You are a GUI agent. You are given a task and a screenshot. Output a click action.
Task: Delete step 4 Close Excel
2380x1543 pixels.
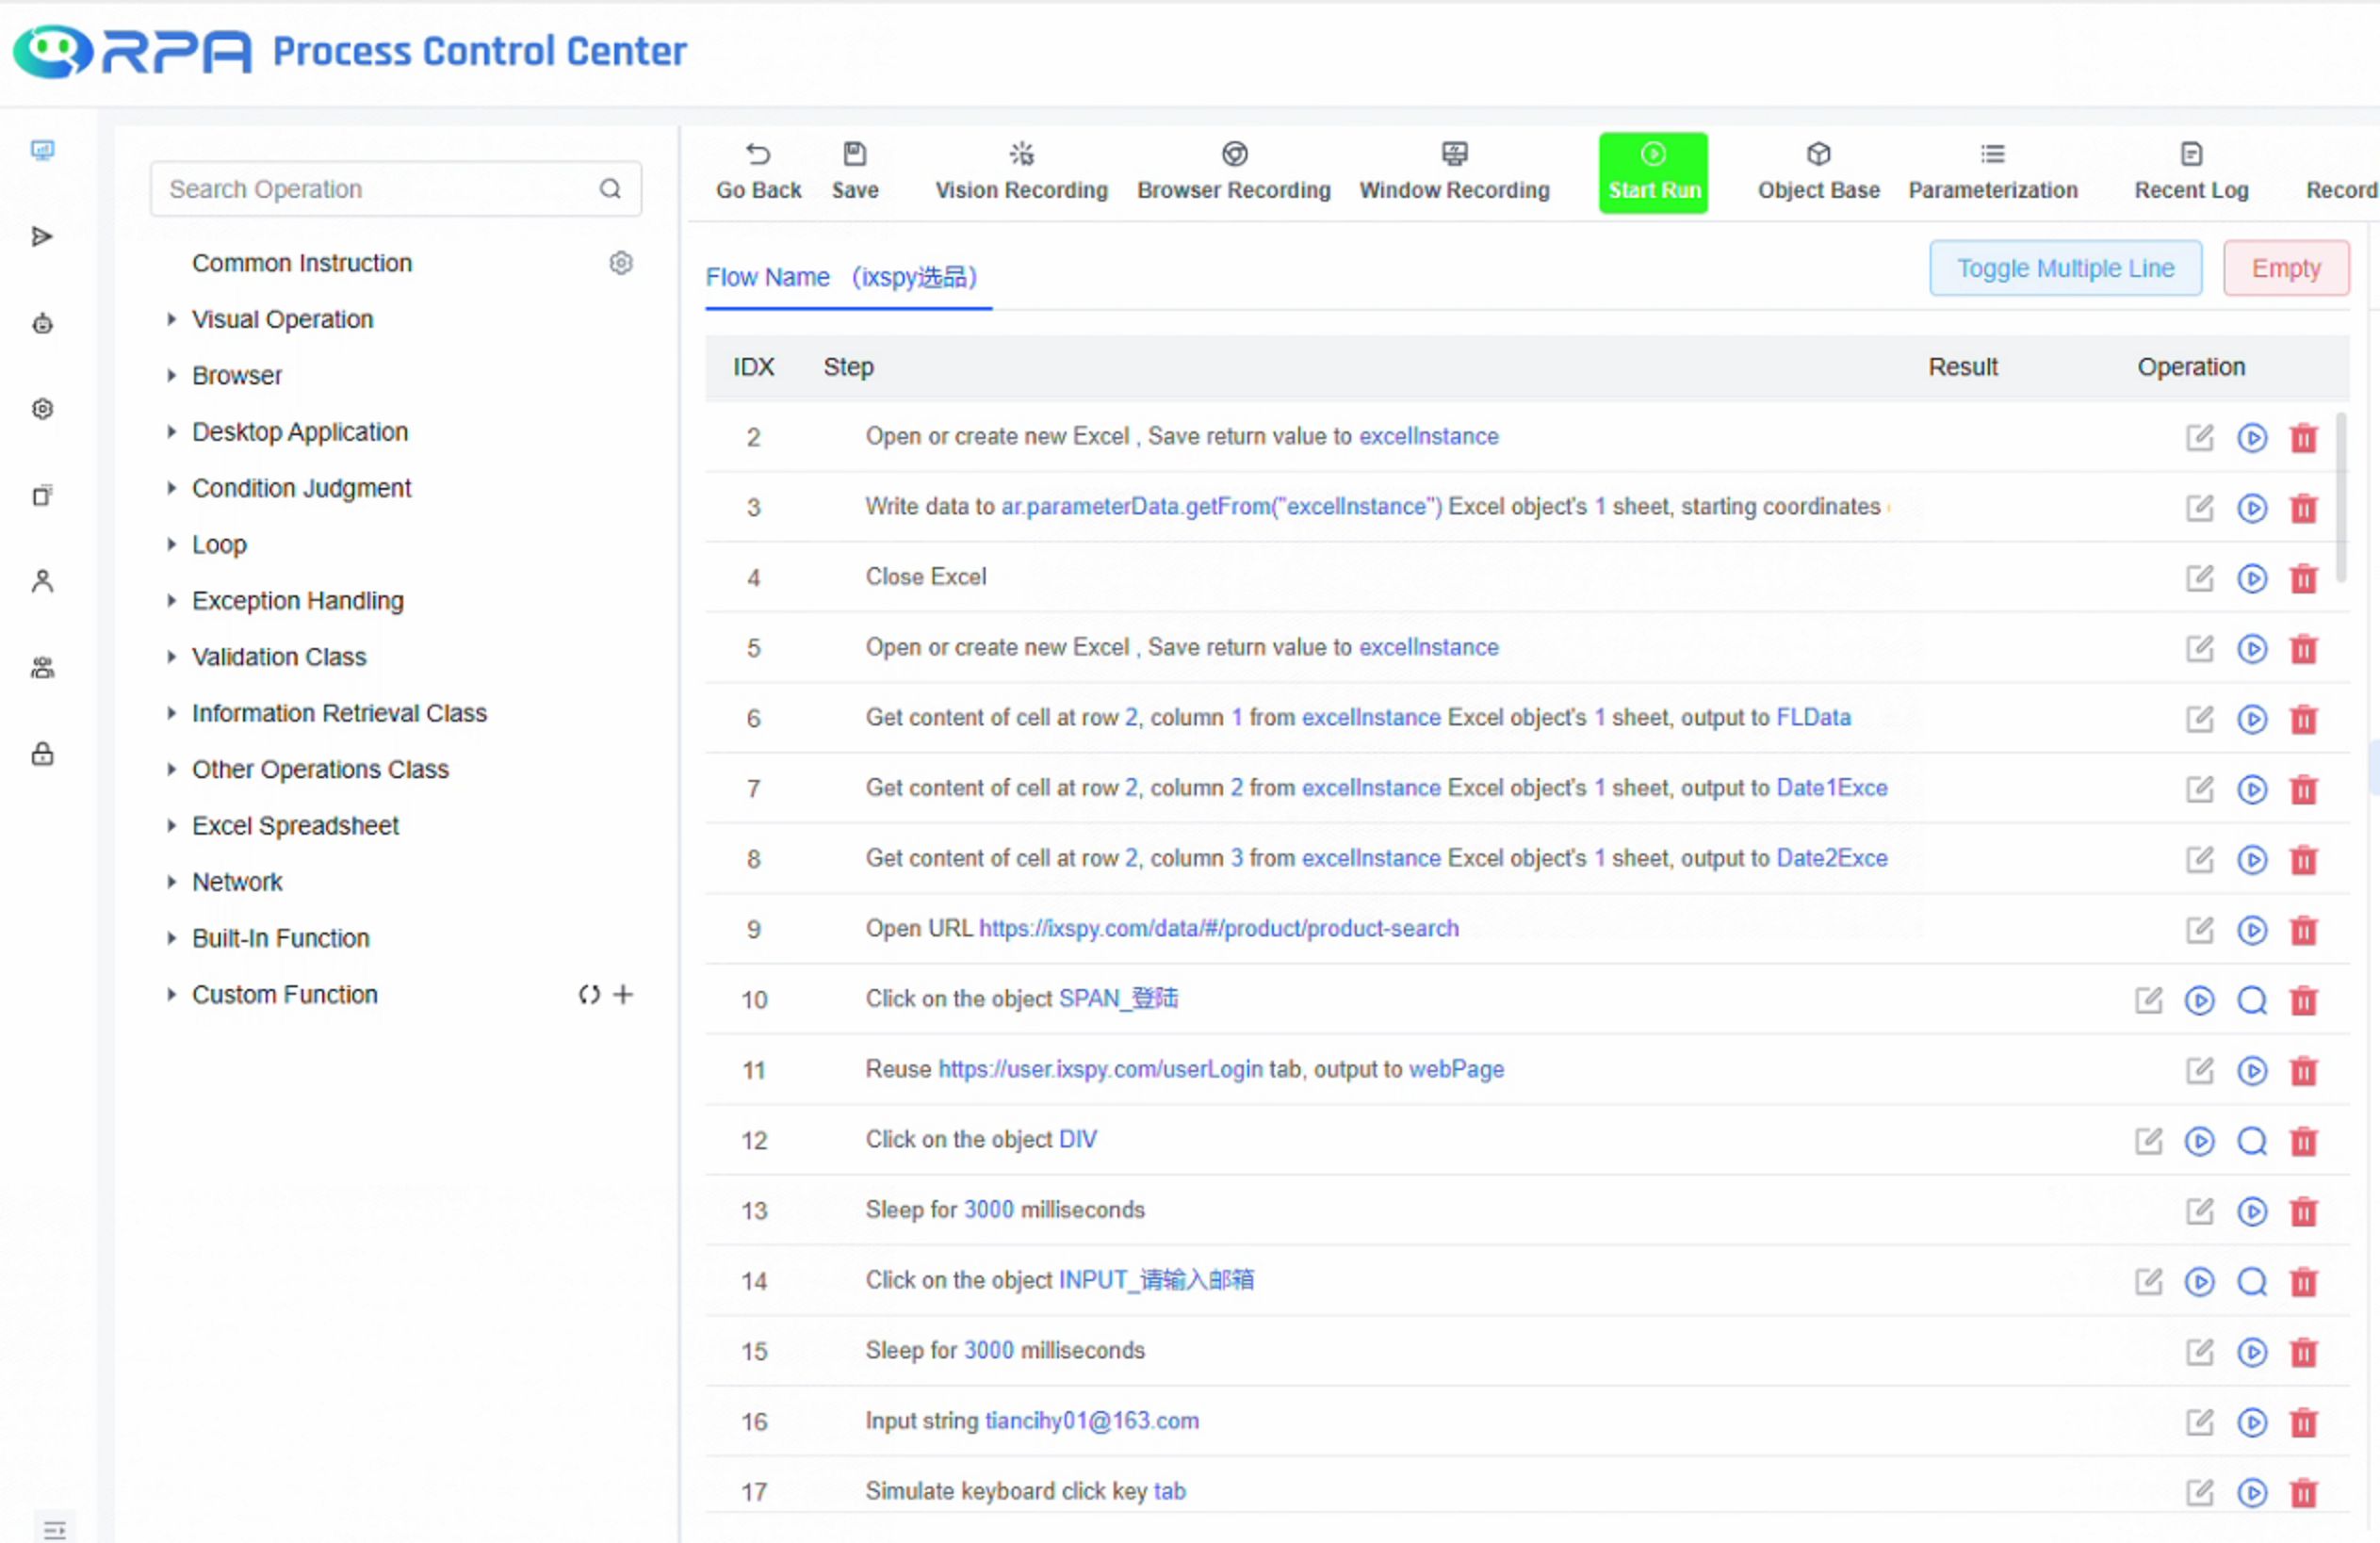coord(2303,579)
